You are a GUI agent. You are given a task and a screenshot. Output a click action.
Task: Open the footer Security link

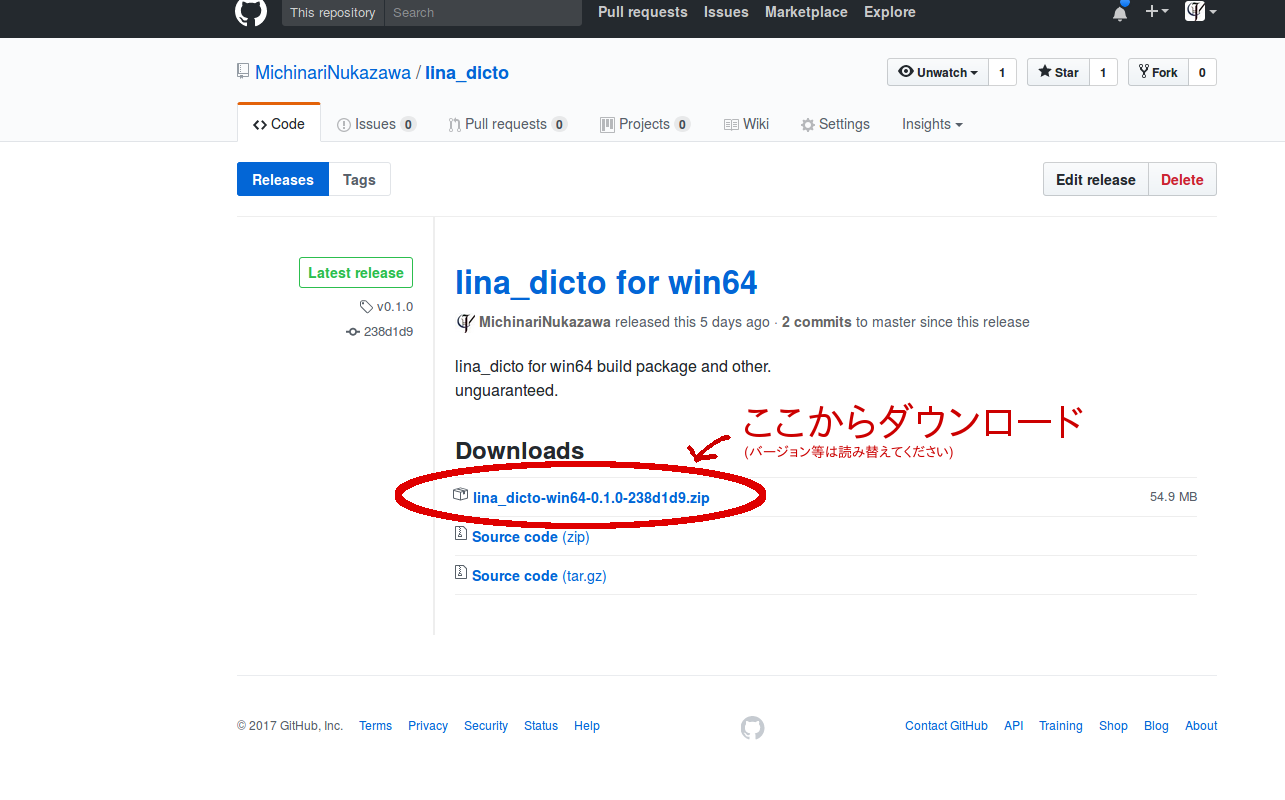coord(486,726)
